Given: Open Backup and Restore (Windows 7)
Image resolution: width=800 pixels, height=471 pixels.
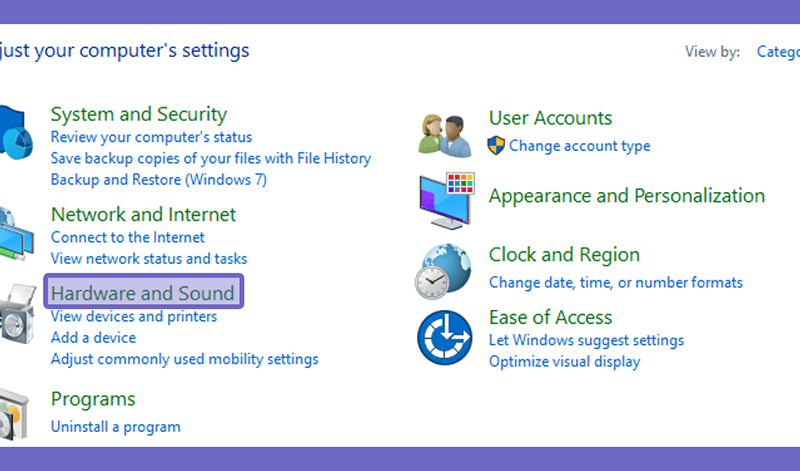Looking at the screenshot, I should tap(159, 180).
